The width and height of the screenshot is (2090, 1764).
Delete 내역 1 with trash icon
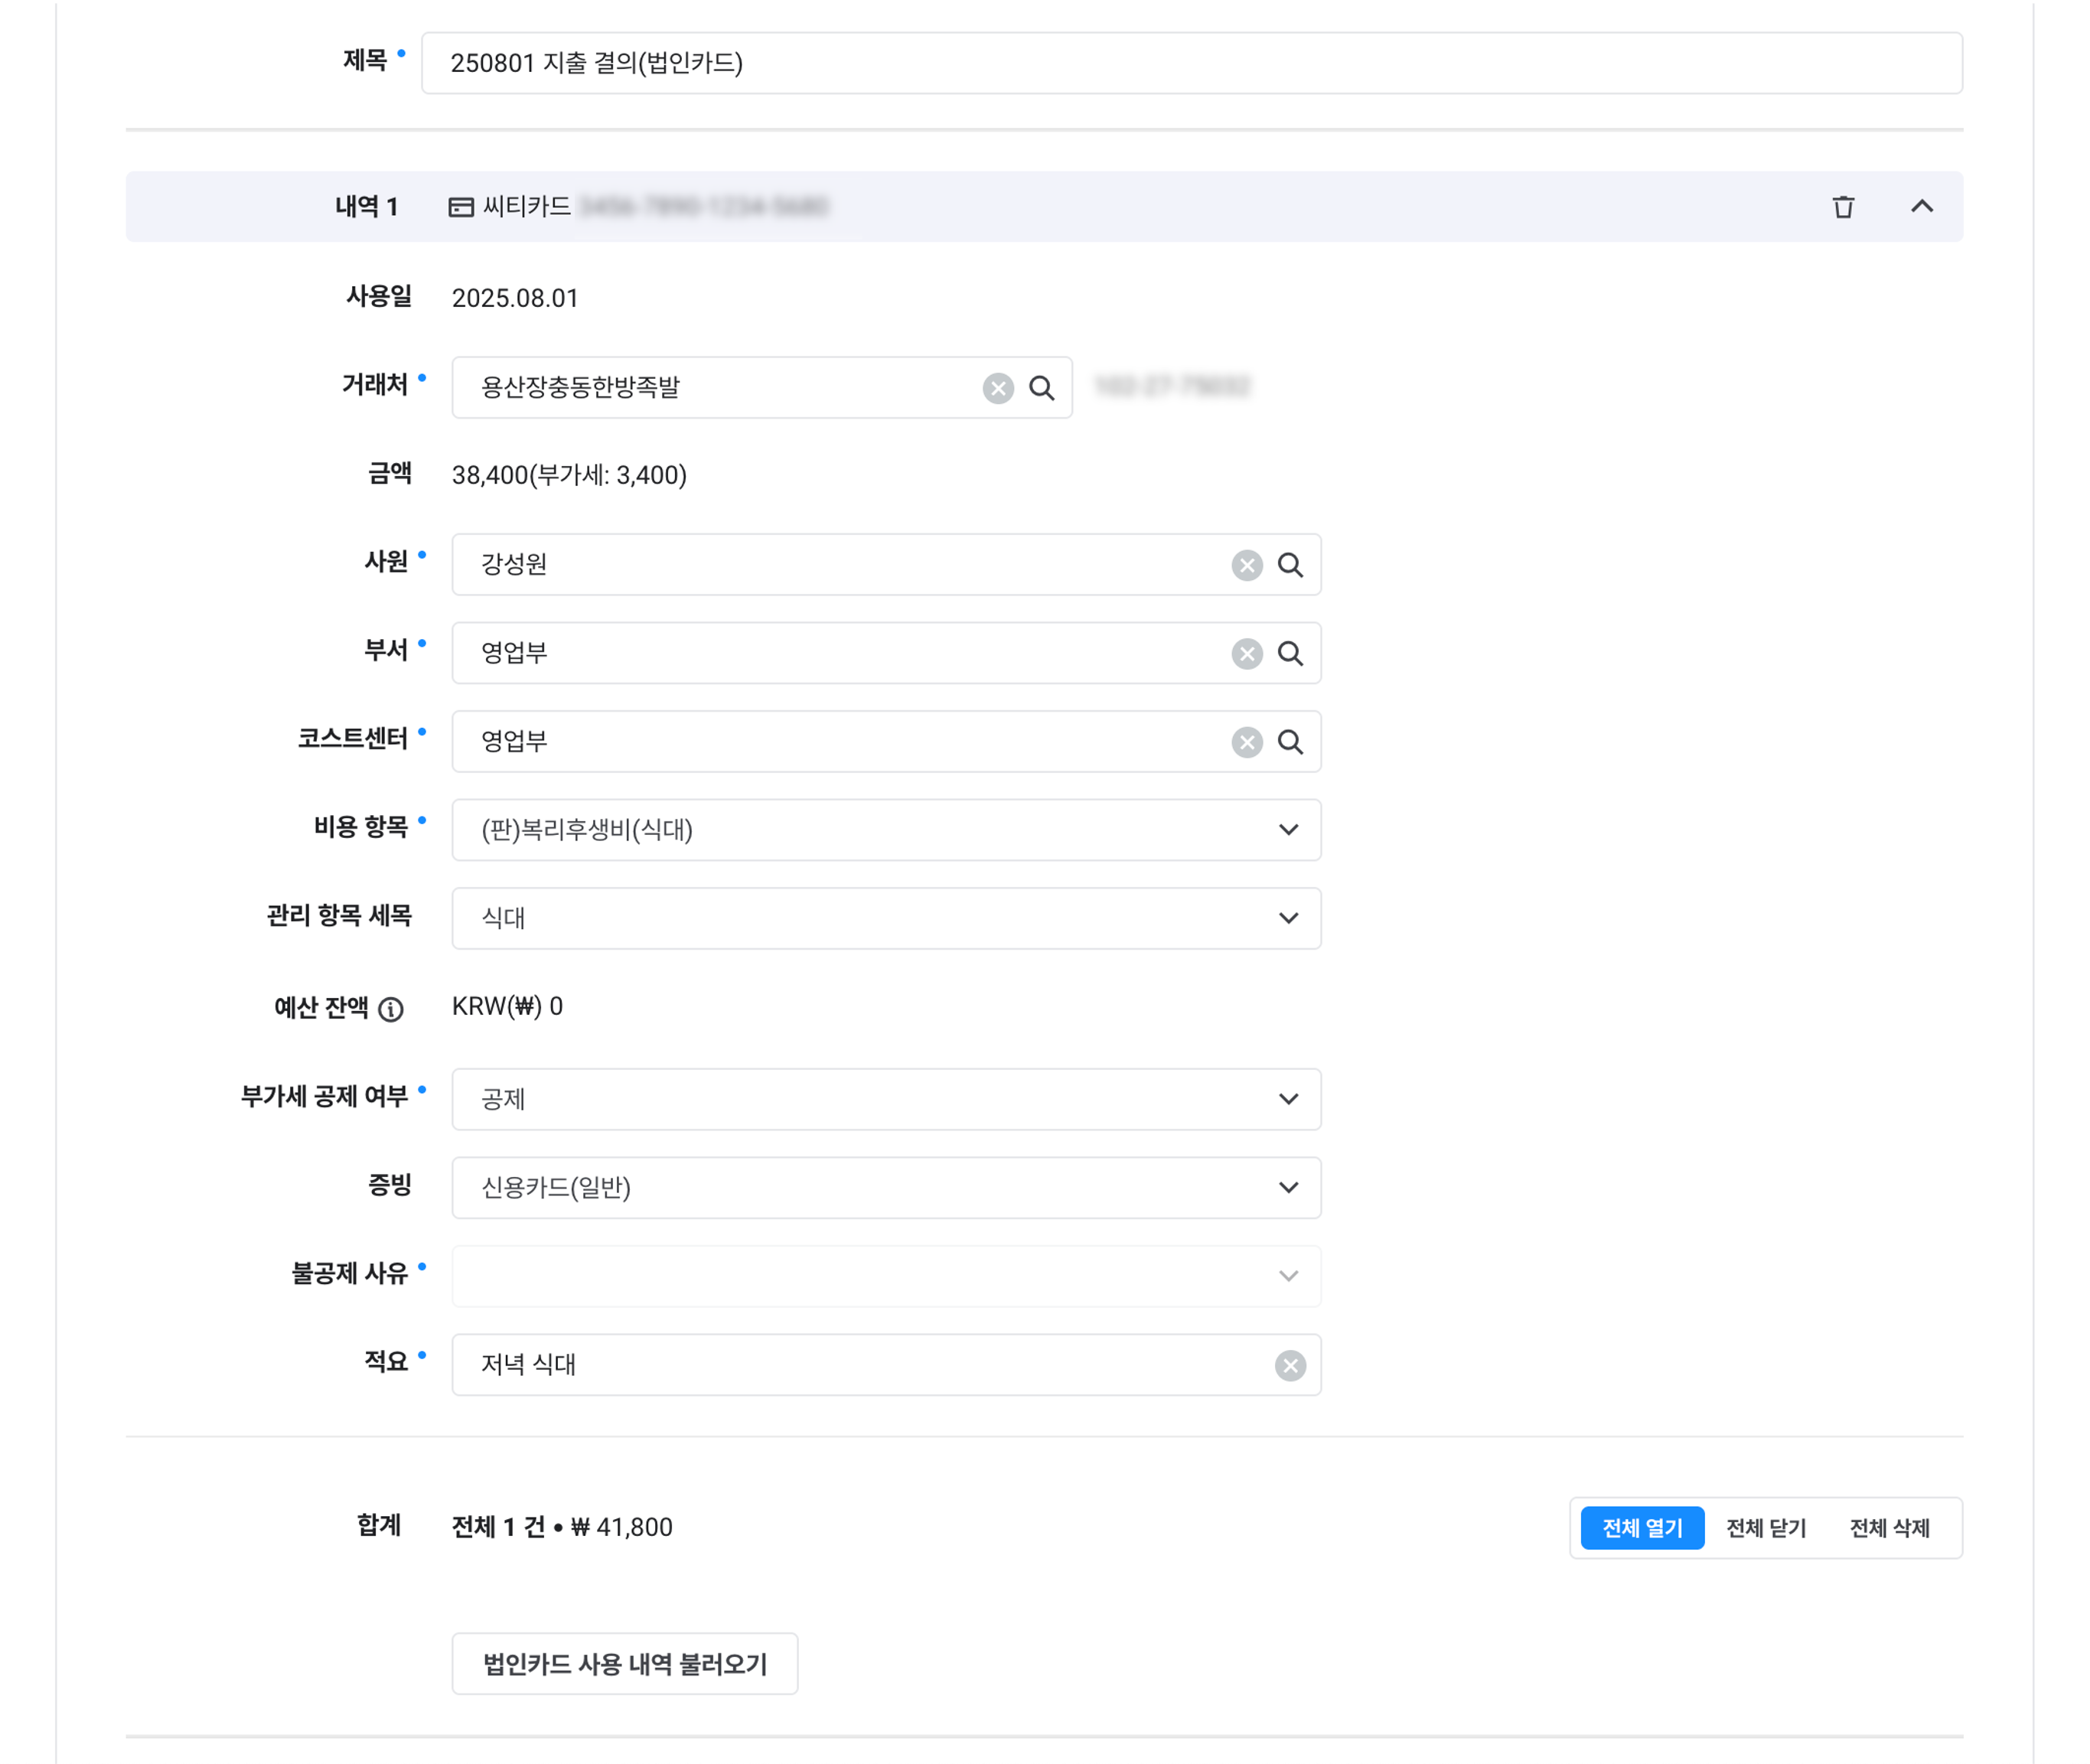pyautogui.click(x=1843, y=207)
